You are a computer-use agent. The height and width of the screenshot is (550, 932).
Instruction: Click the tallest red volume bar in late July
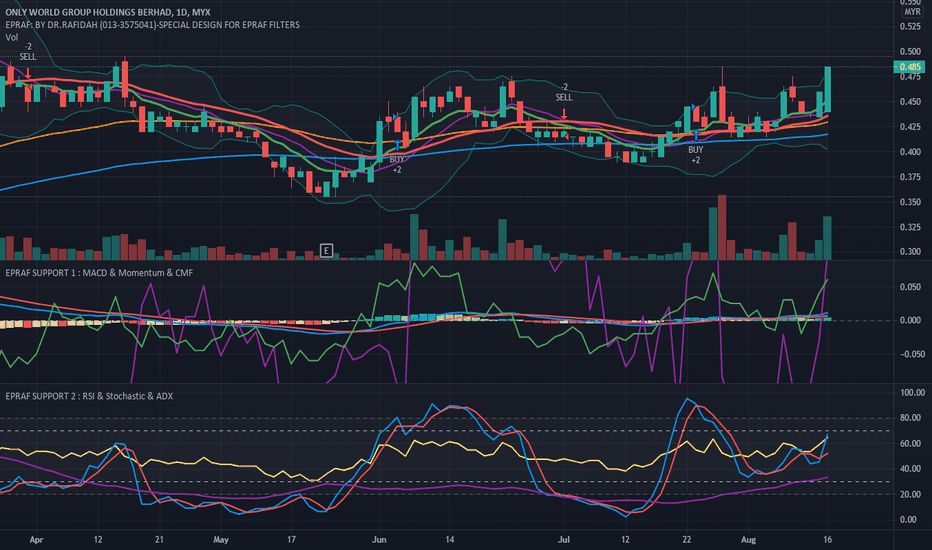[x=722, y=228]
